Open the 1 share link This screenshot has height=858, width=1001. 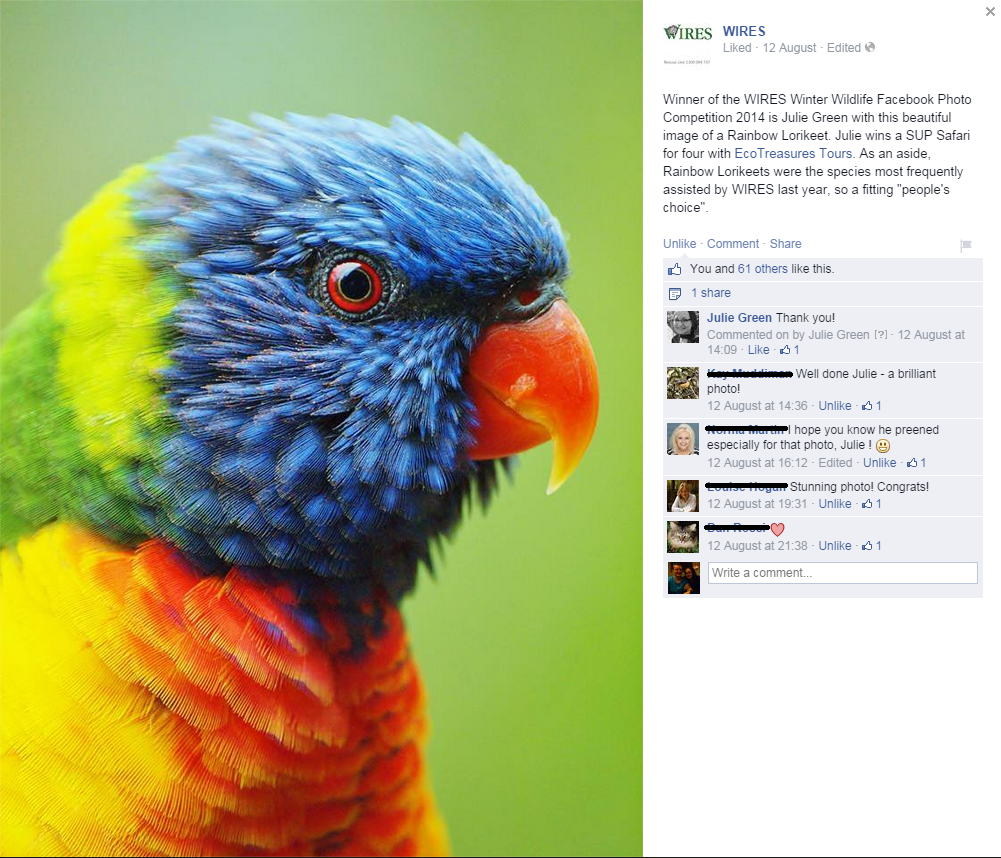[711, 293]
